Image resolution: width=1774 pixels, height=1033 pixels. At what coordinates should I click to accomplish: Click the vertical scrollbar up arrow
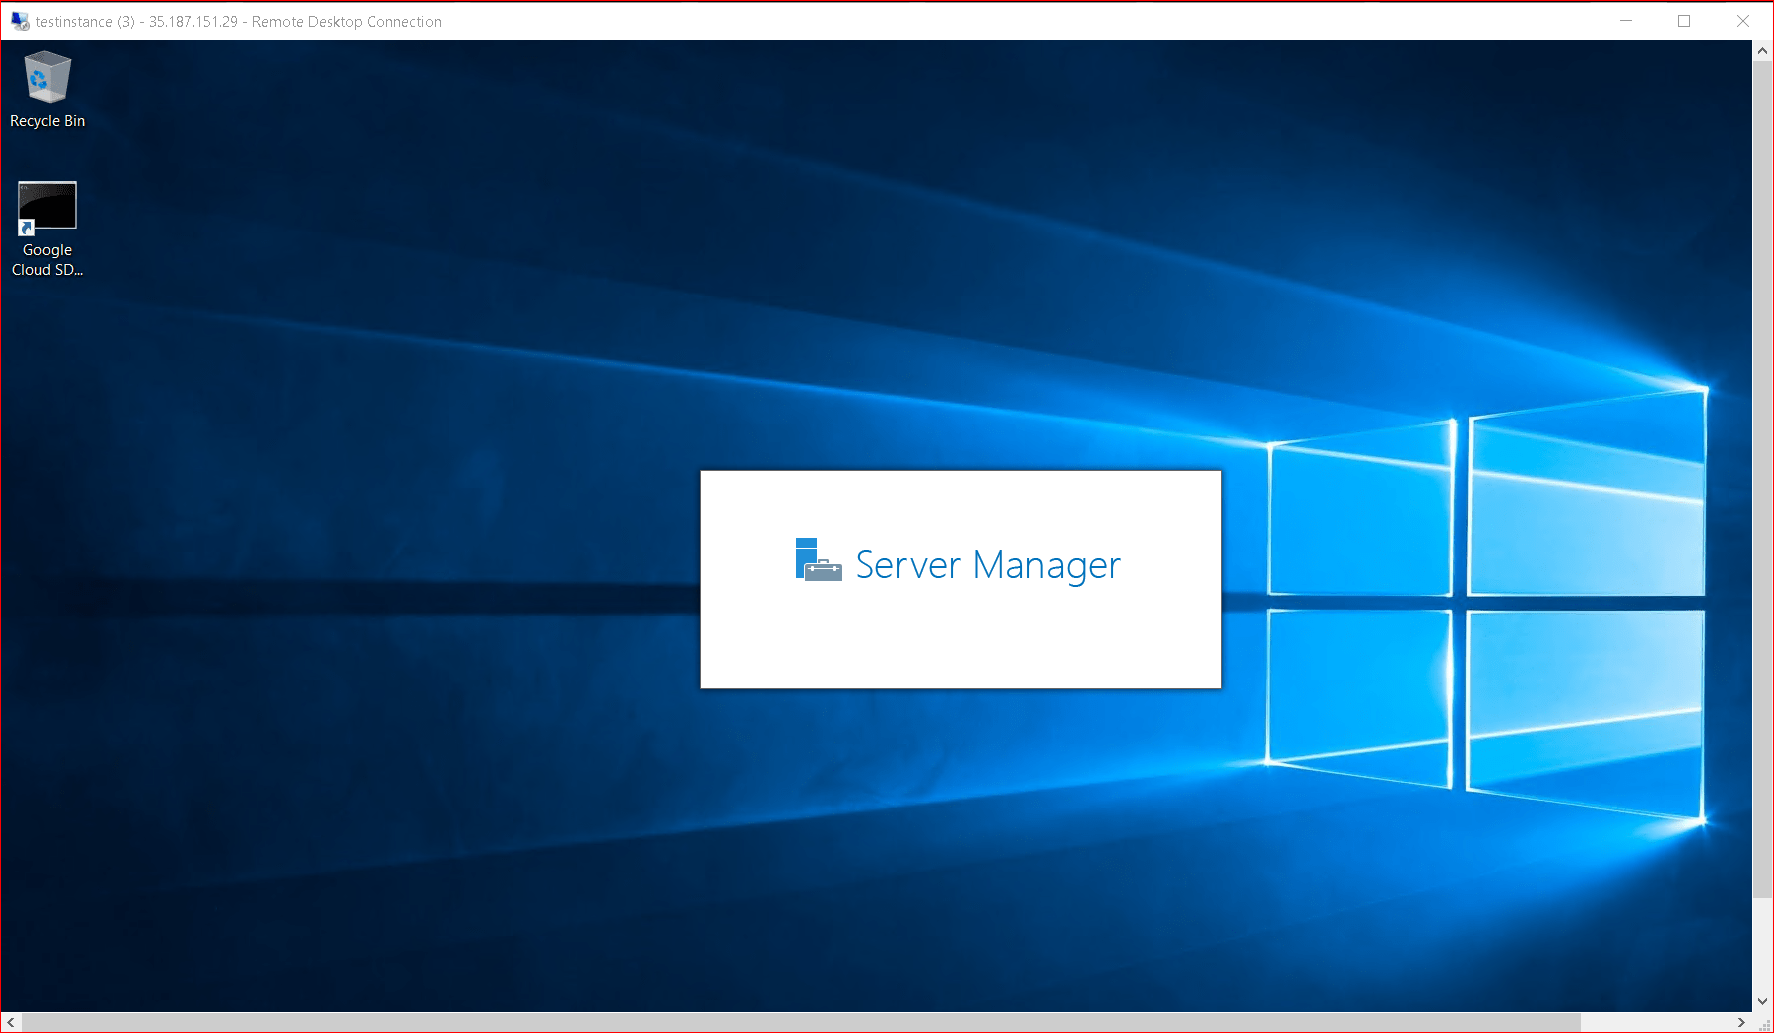pos(1763,51)
